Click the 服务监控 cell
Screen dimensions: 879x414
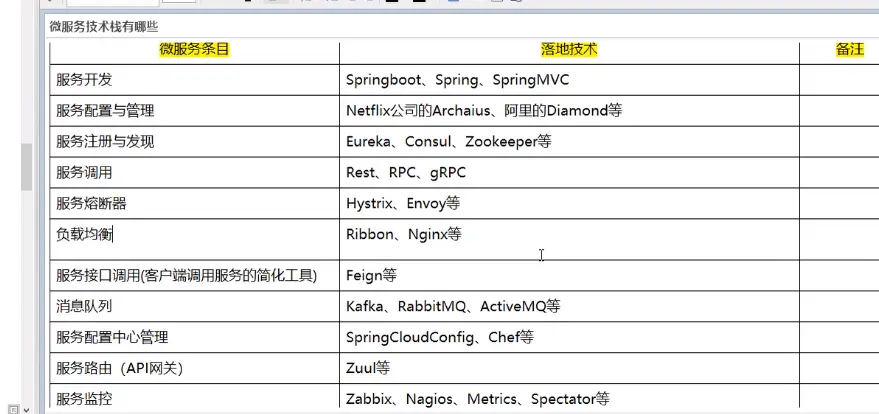coord(195,397)
